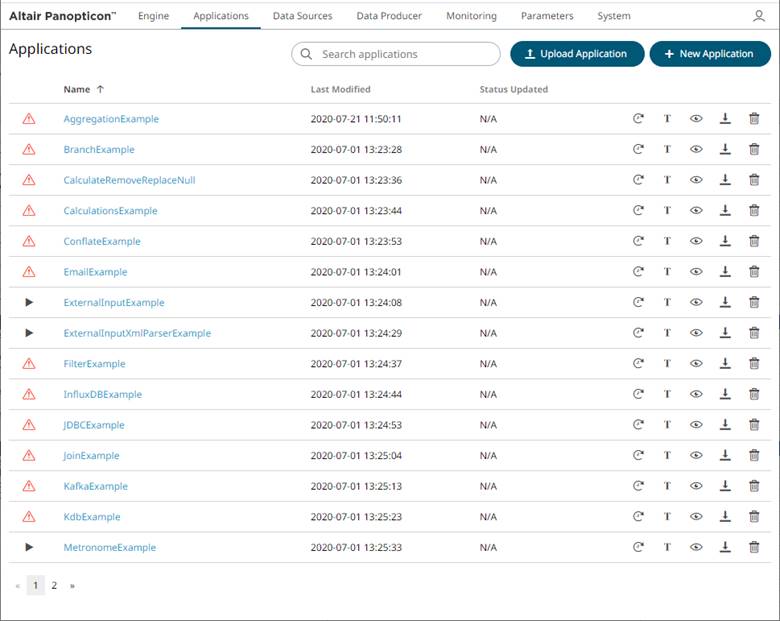780x621 pixels.
Task: Switch to the Data Sources tab
Action: [x=301, y=16]
